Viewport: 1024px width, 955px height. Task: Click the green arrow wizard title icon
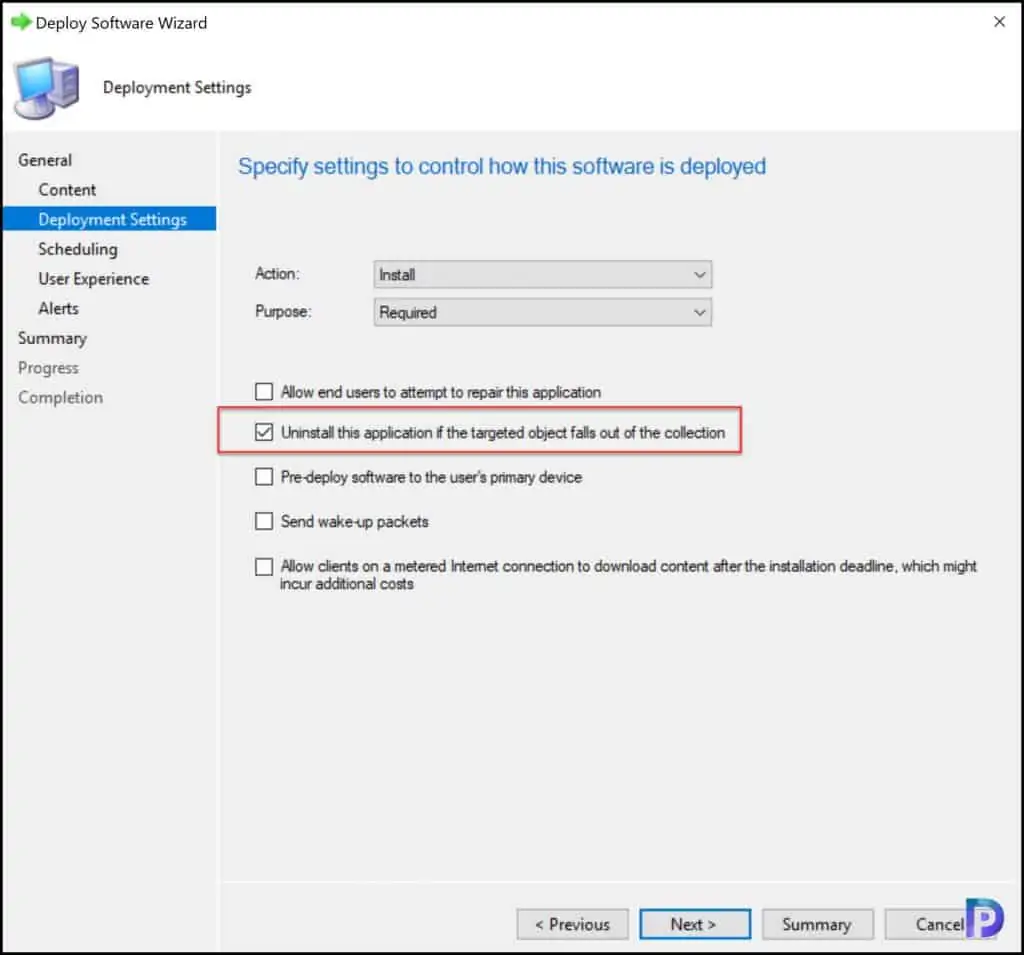point(21,22)
